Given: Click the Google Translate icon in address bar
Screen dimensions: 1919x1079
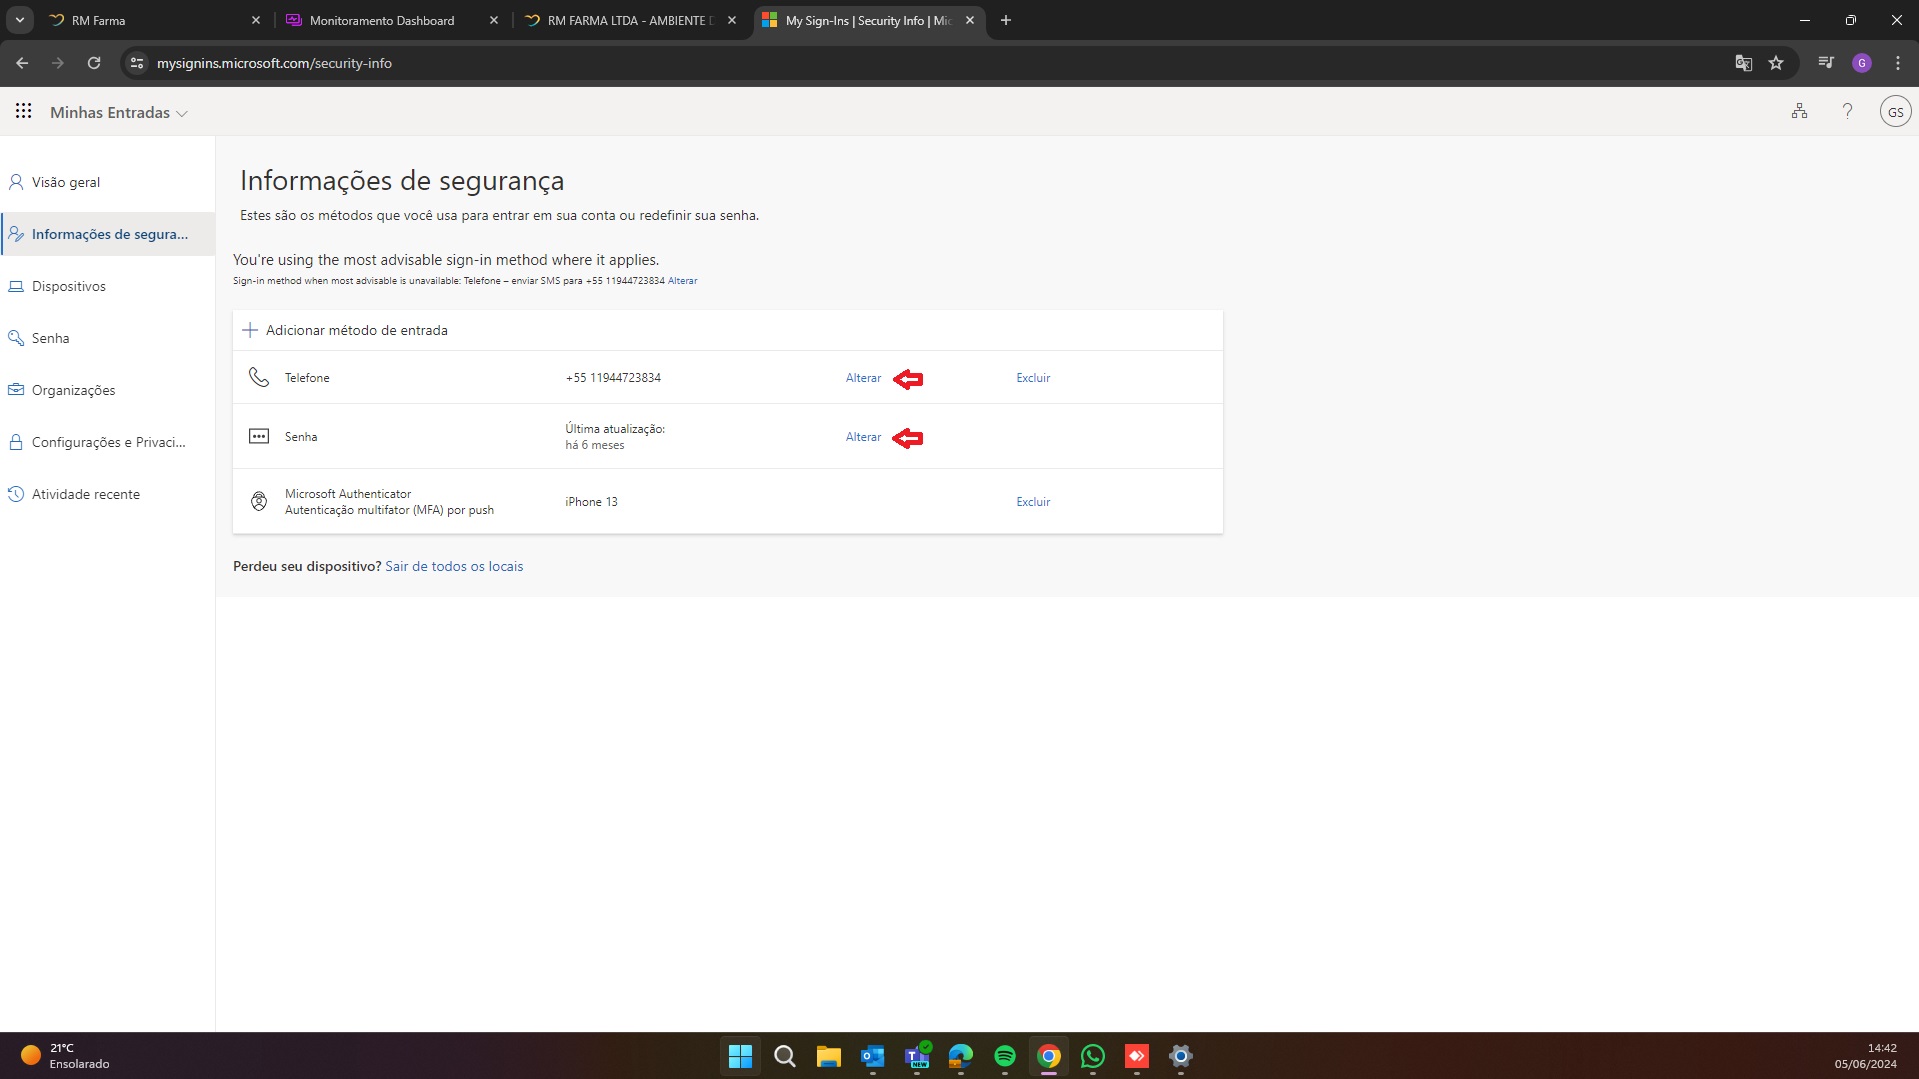Looking at the screenshot, I should (x=1743, y=63).
